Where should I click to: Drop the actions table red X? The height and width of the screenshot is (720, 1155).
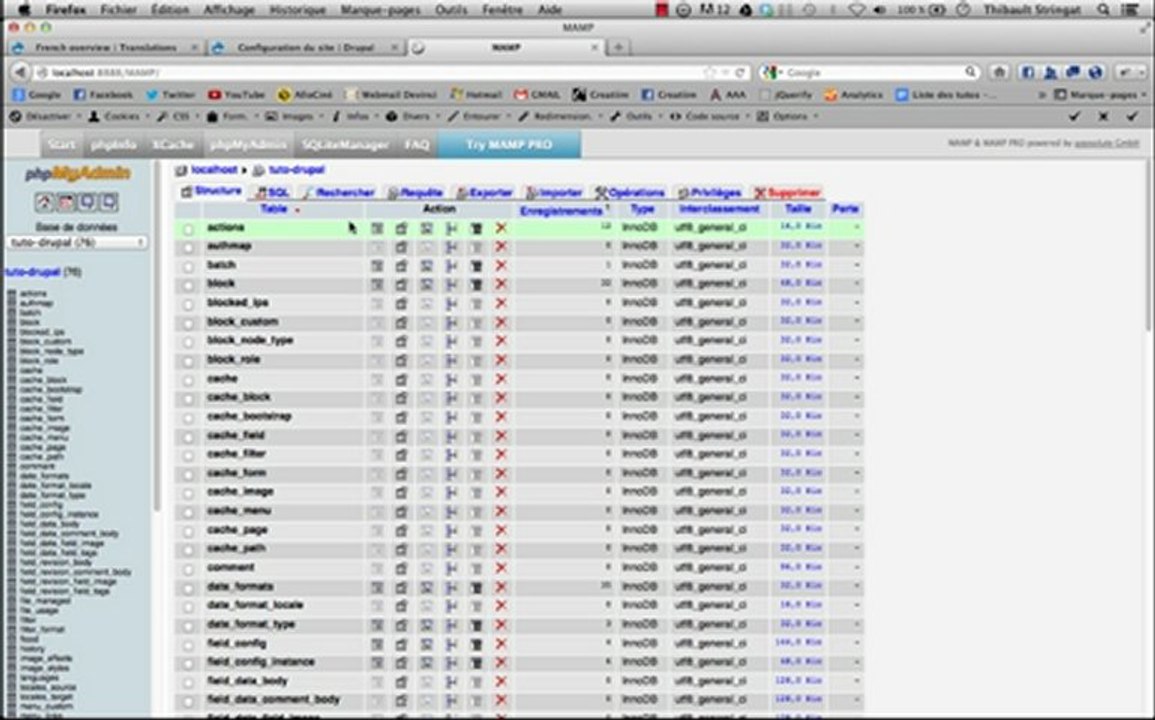(502, 228)
